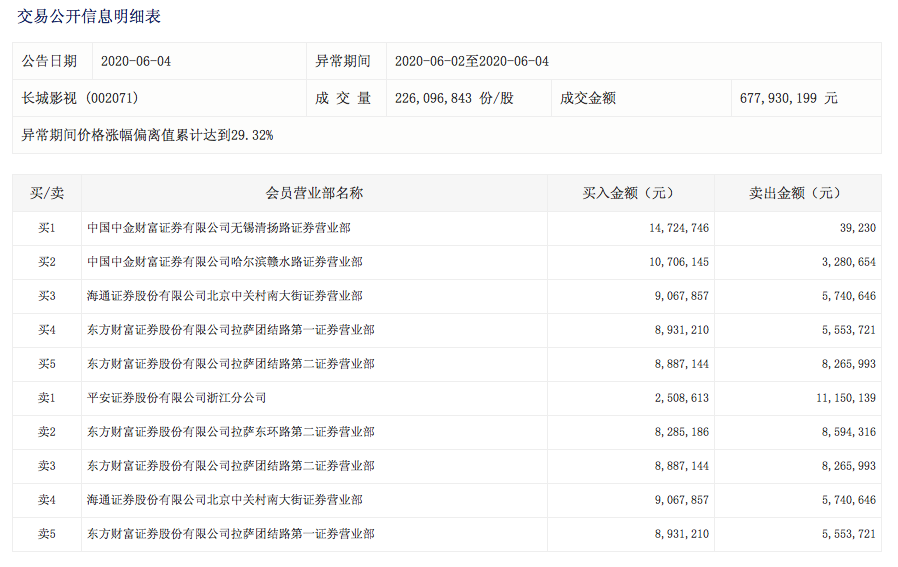
Task: Click the turnover value 677,930,199 元
Action: coord(788,98)
